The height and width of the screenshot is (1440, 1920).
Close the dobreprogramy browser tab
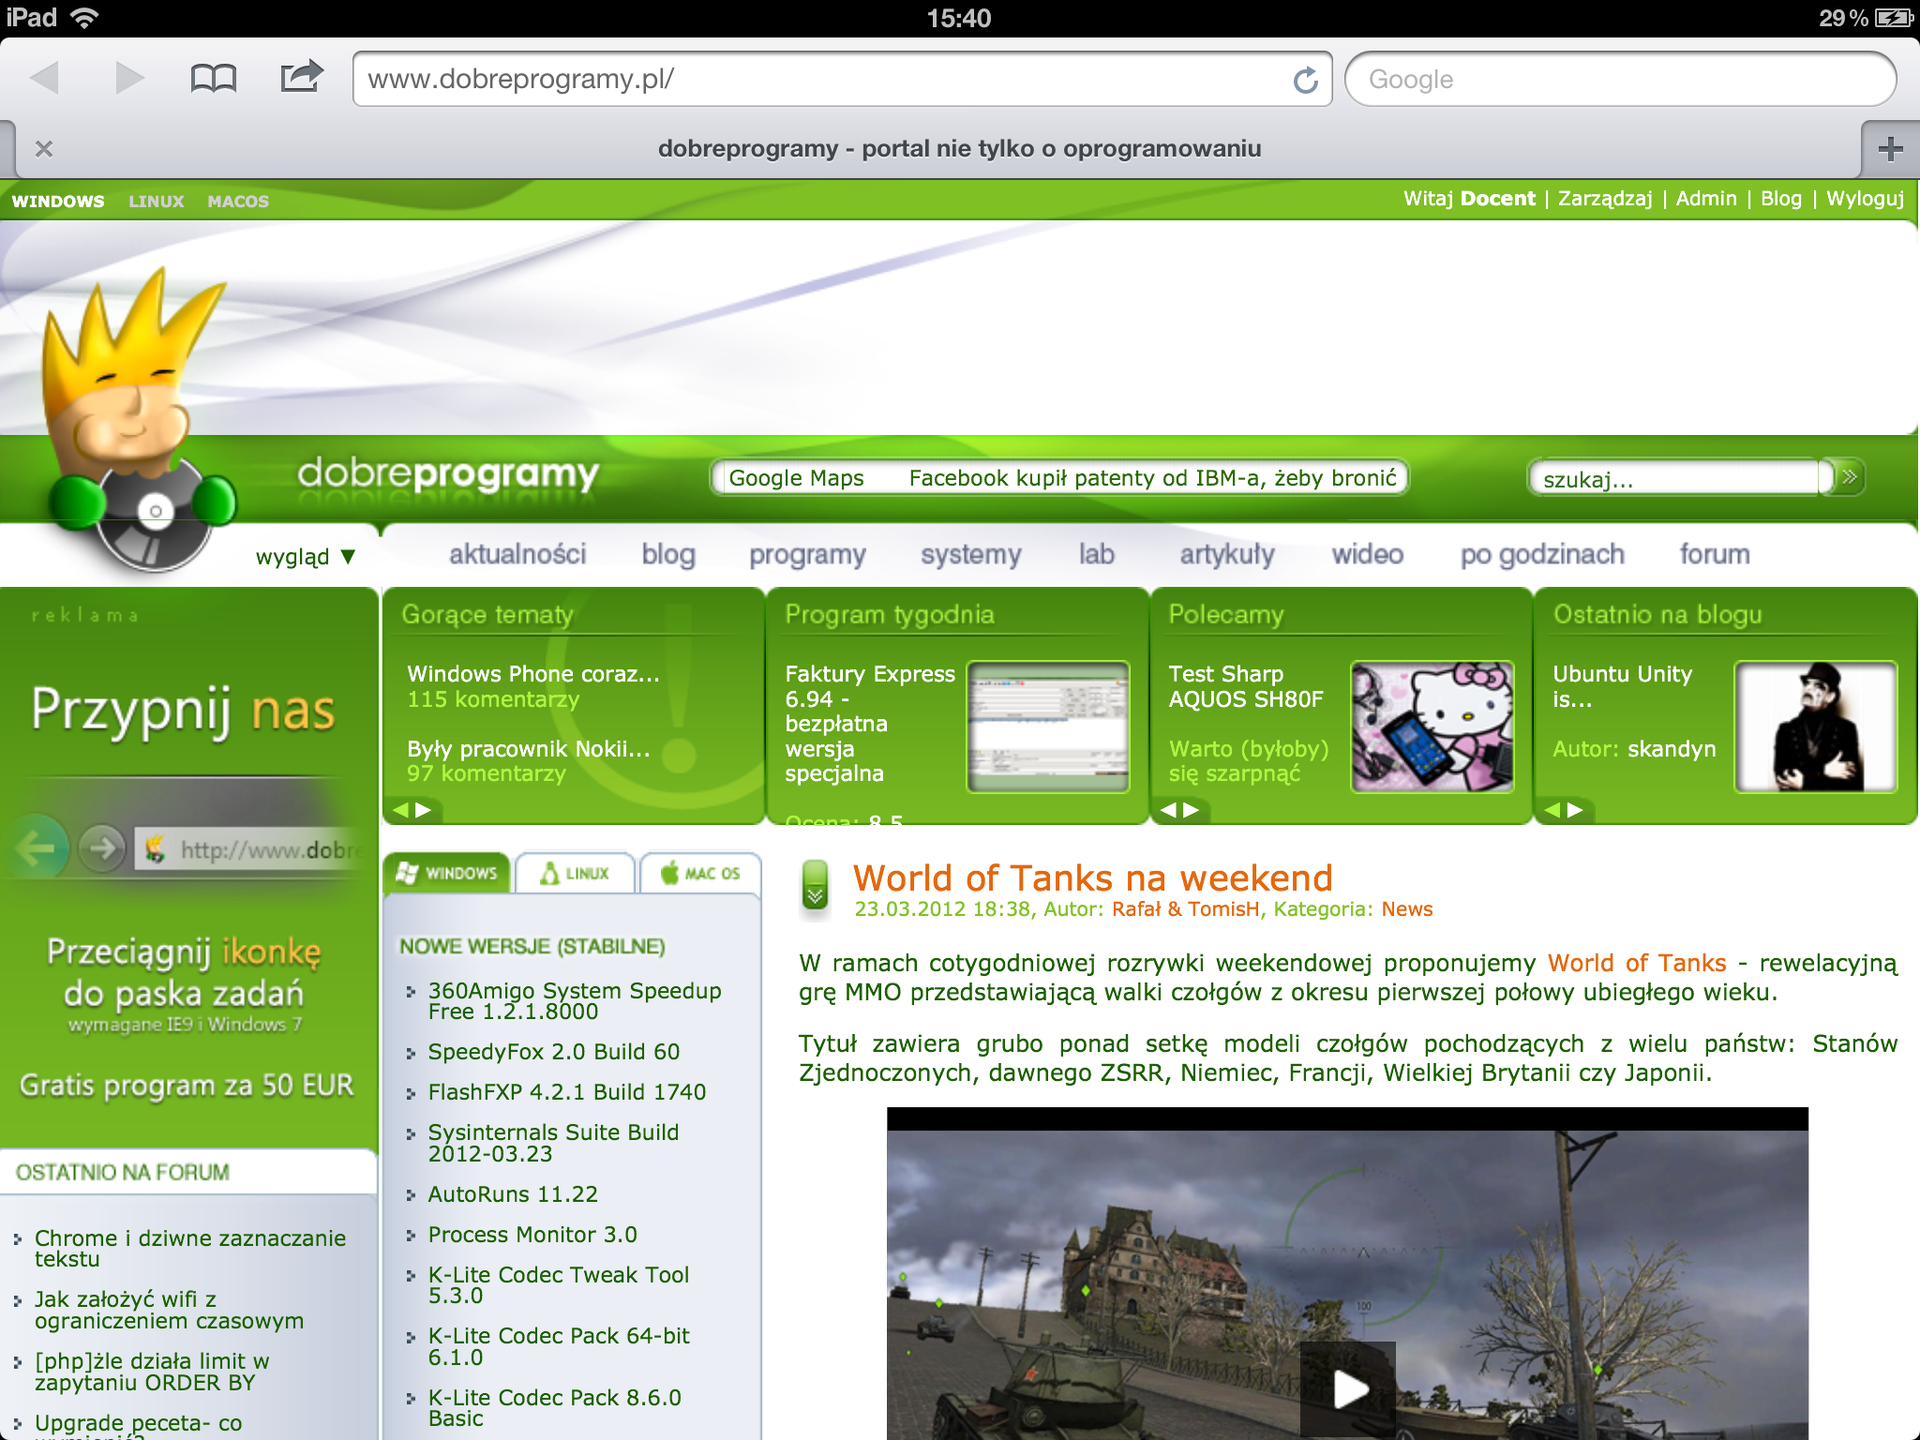43,149
